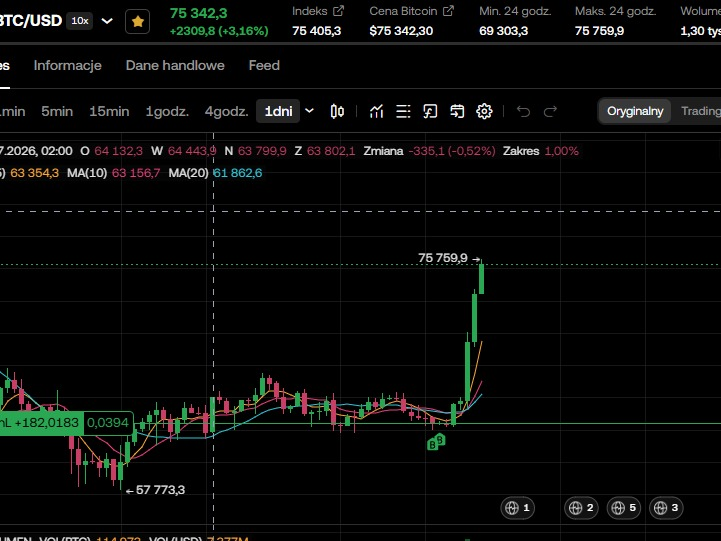Switch to the Feed tab
721x541 pixels.
coord(264,65)
